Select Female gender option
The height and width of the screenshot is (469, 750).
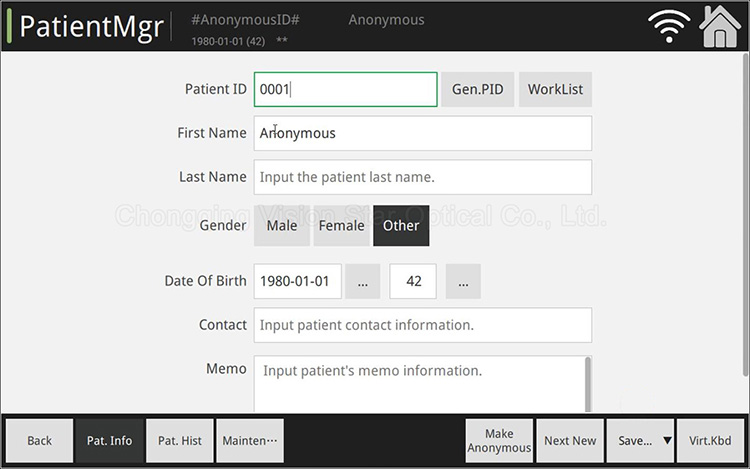click(x=341, y=226)
